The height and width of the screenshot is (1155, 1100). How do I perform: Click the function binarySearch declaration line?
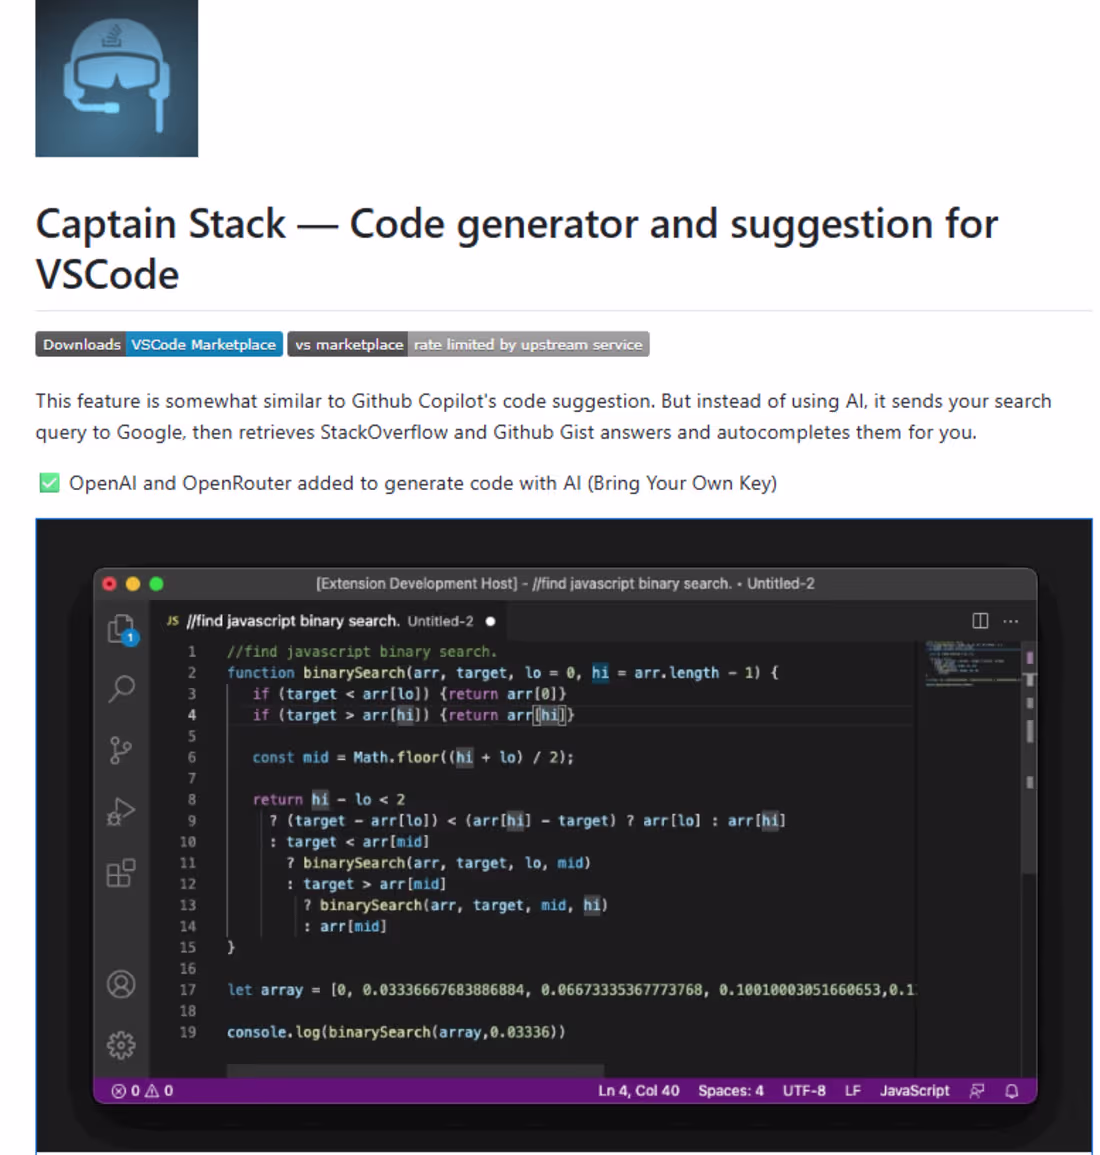pos(502,673)
